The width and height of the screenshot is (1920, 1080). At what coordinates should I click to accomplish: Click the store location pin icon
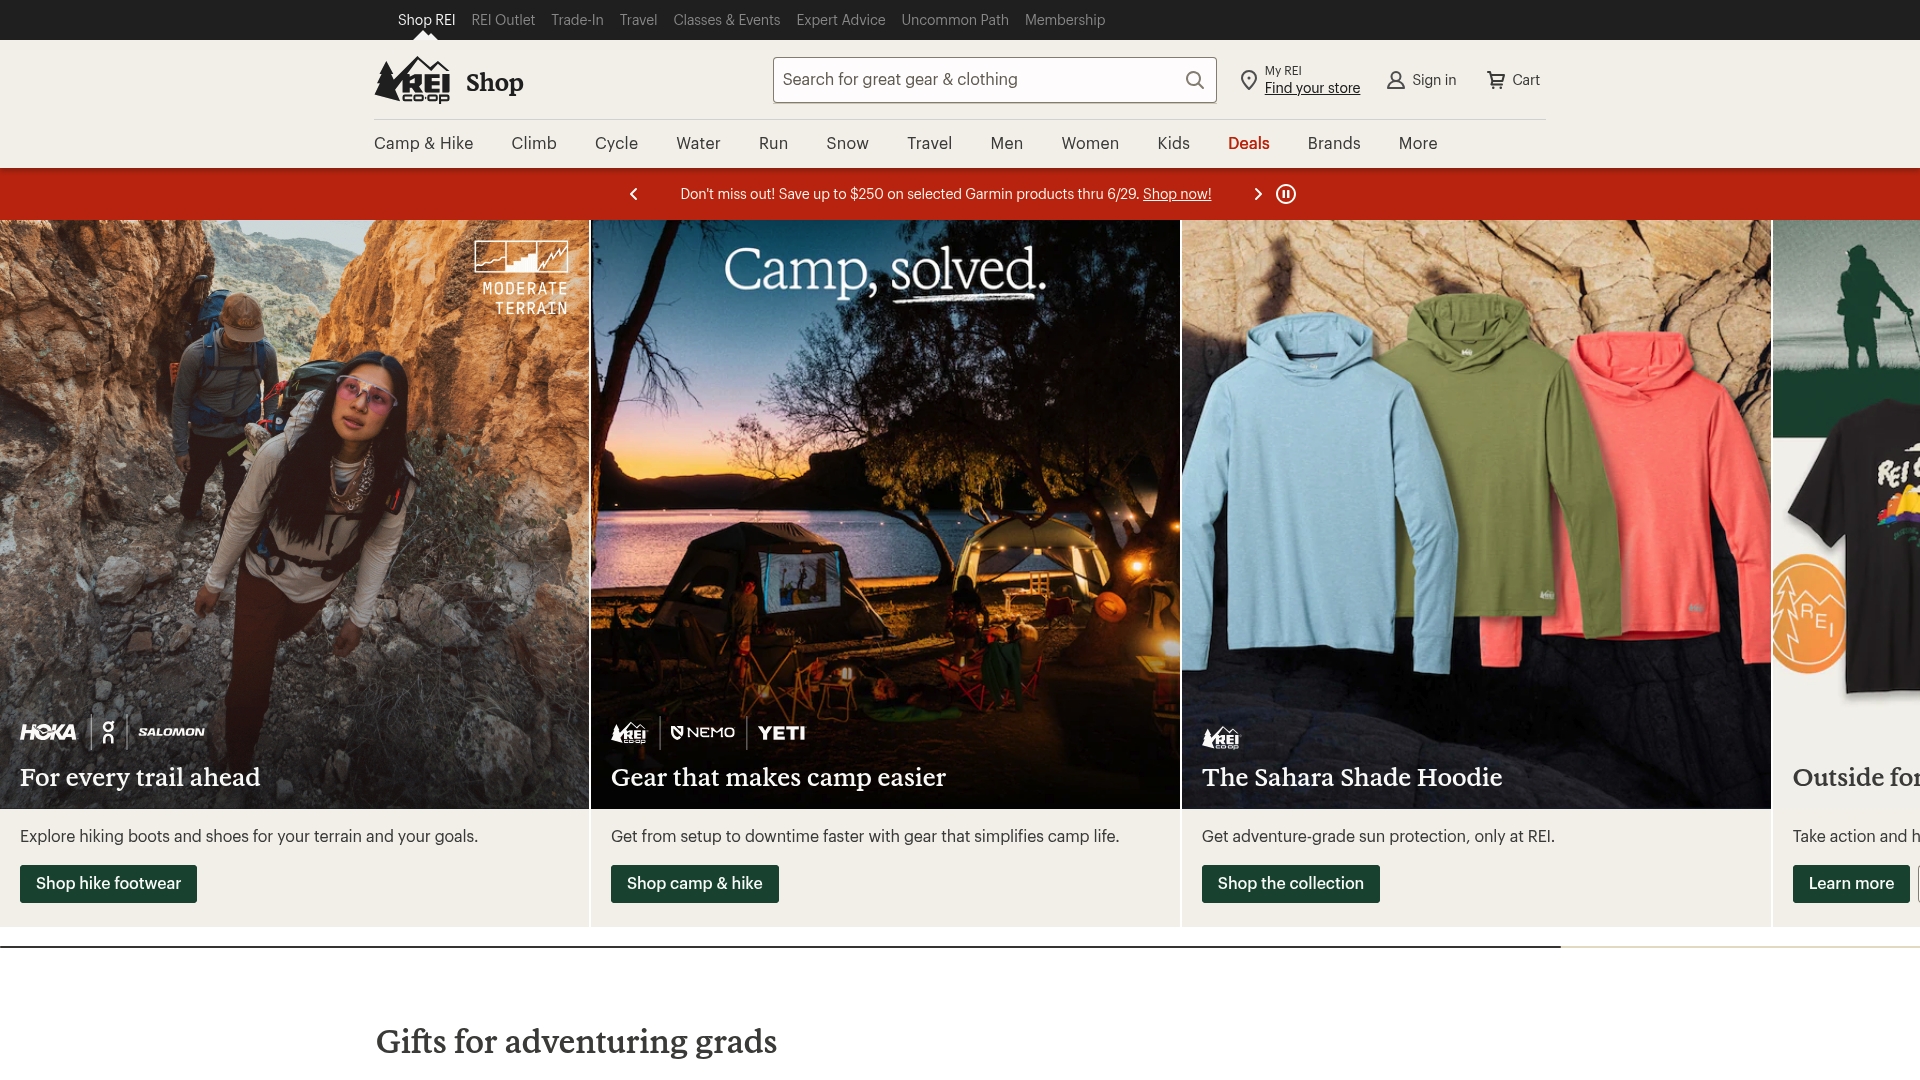(x=1248, y=80)
